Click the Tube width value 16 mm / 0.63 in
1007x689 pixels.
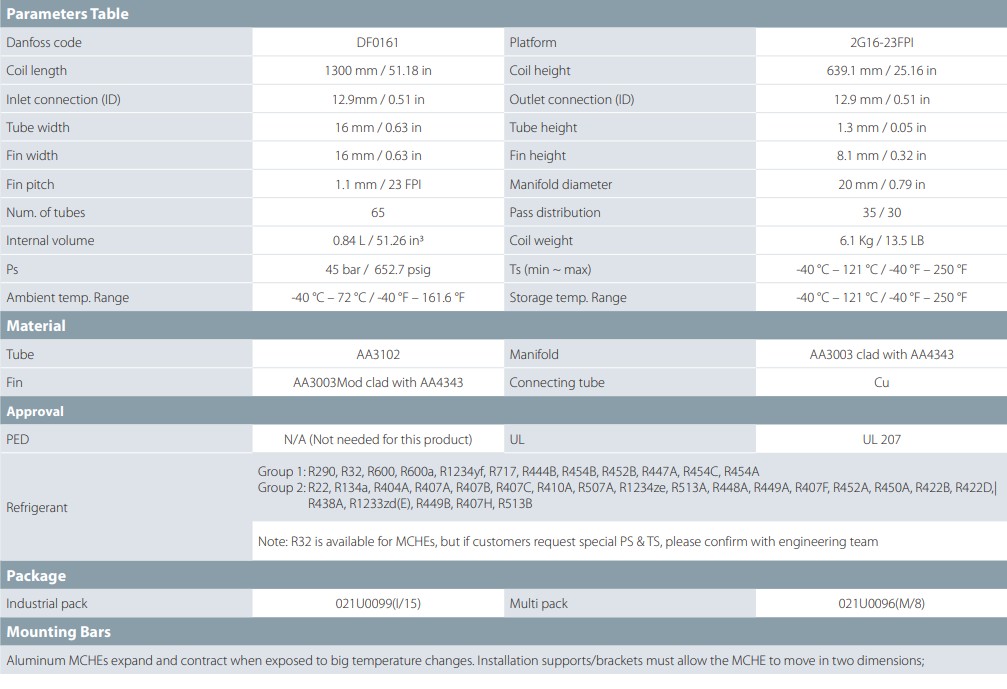click(x=378, y=127)
